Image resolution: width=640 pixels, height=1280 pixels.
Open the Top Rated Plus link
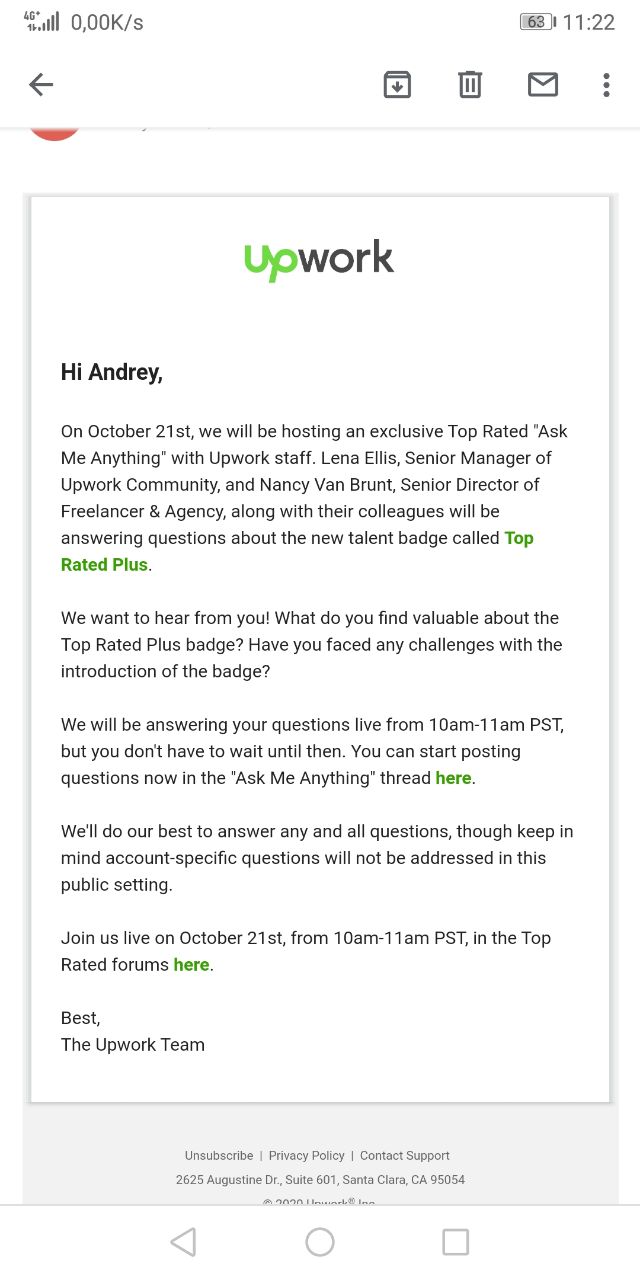pos(297,551)
